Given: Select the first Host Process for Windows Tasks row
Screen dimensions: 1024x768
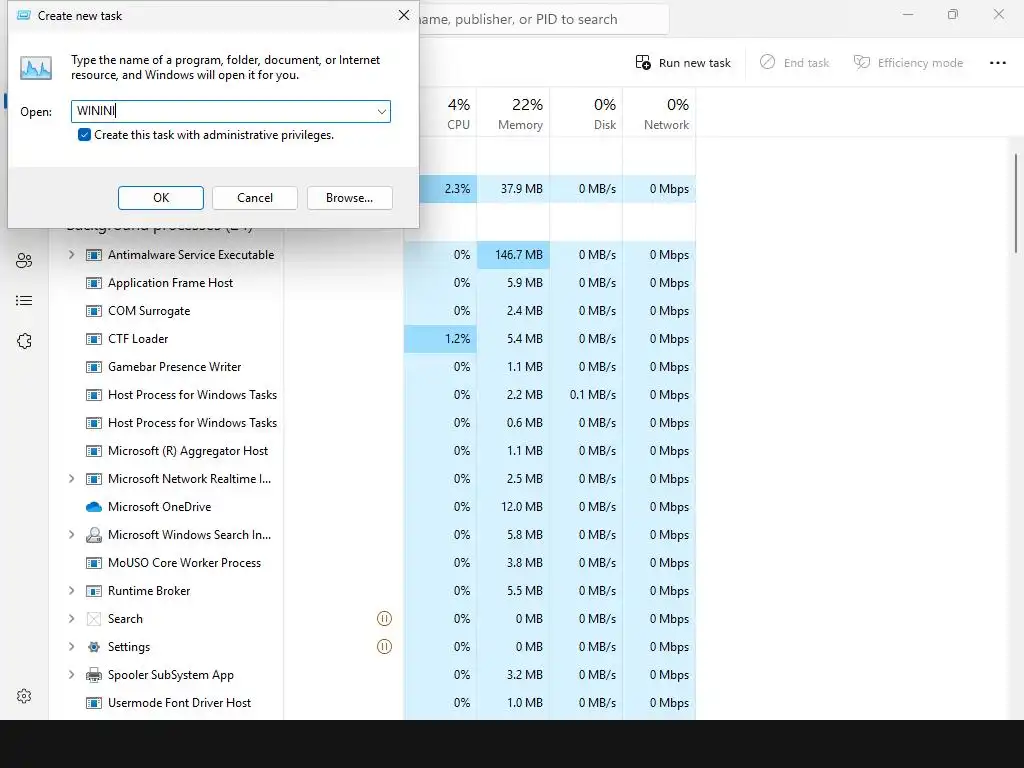Looking at the screenshot, I should [372, 395].
